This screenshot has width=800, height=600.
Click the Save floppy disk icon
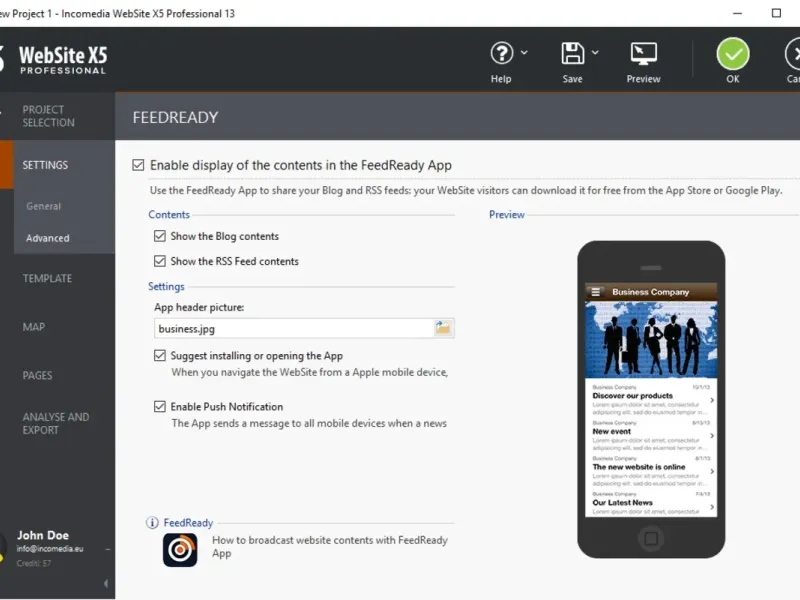[572, 53]
